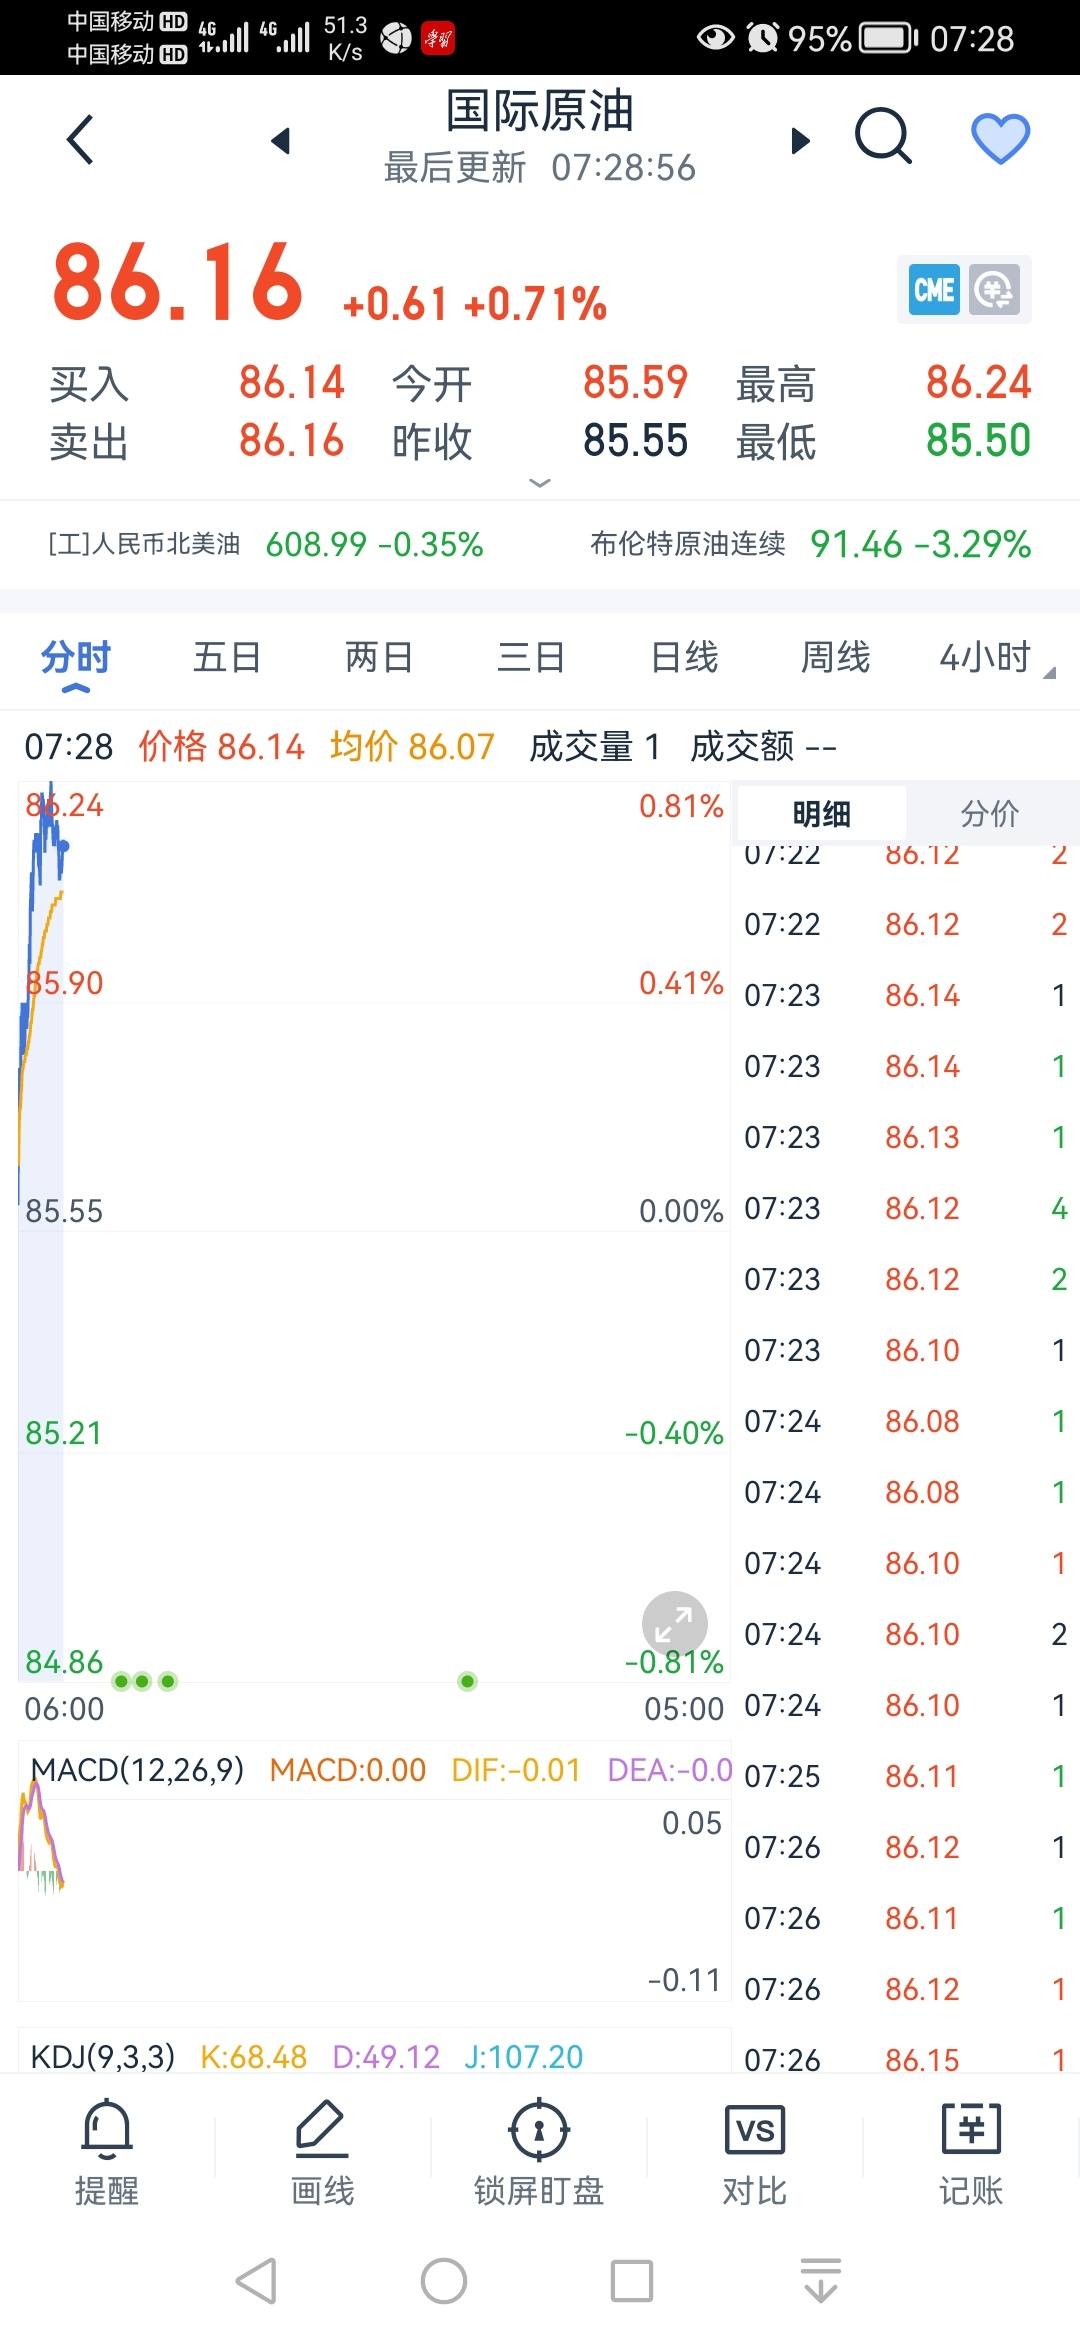Switch to previous instrument with left triangle
Screen dimensions: 1080x2340
pos(282,141)
